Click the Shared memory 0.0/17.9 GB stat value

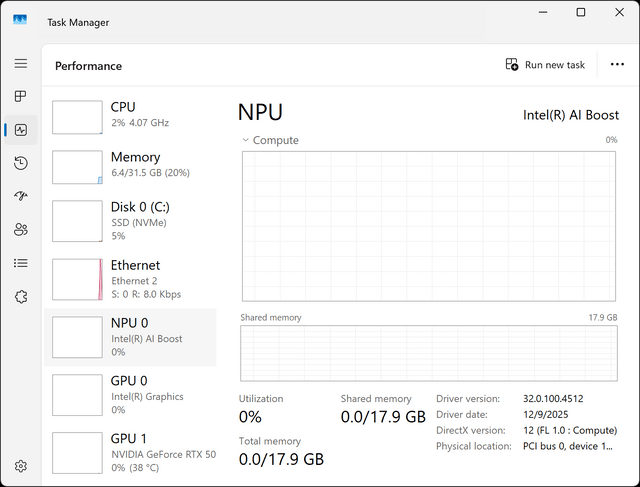(x=383, y=417)
